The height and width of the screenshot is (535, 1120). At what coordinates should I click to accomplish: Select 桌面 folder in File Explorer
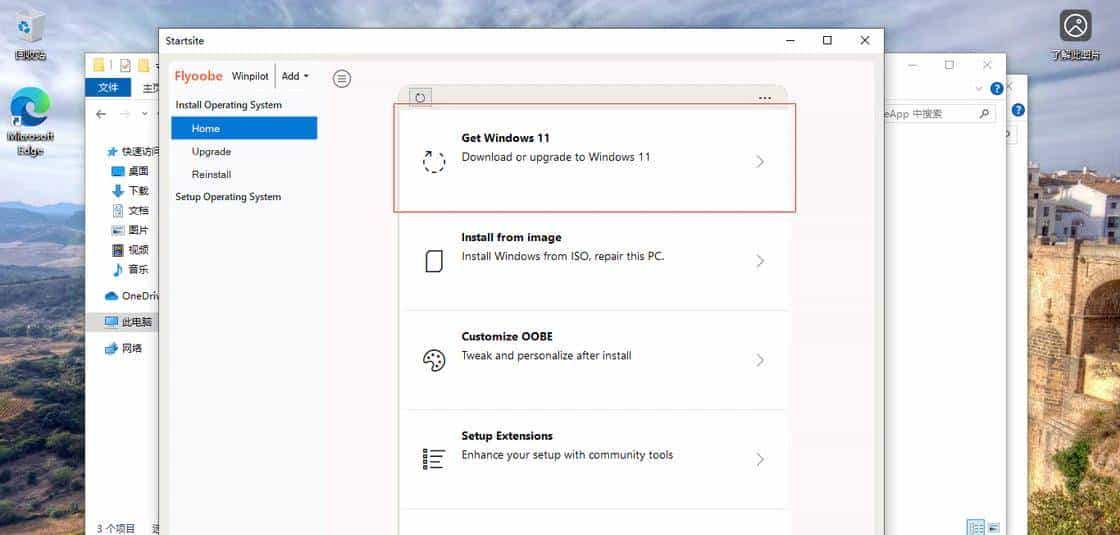point(130,171)
